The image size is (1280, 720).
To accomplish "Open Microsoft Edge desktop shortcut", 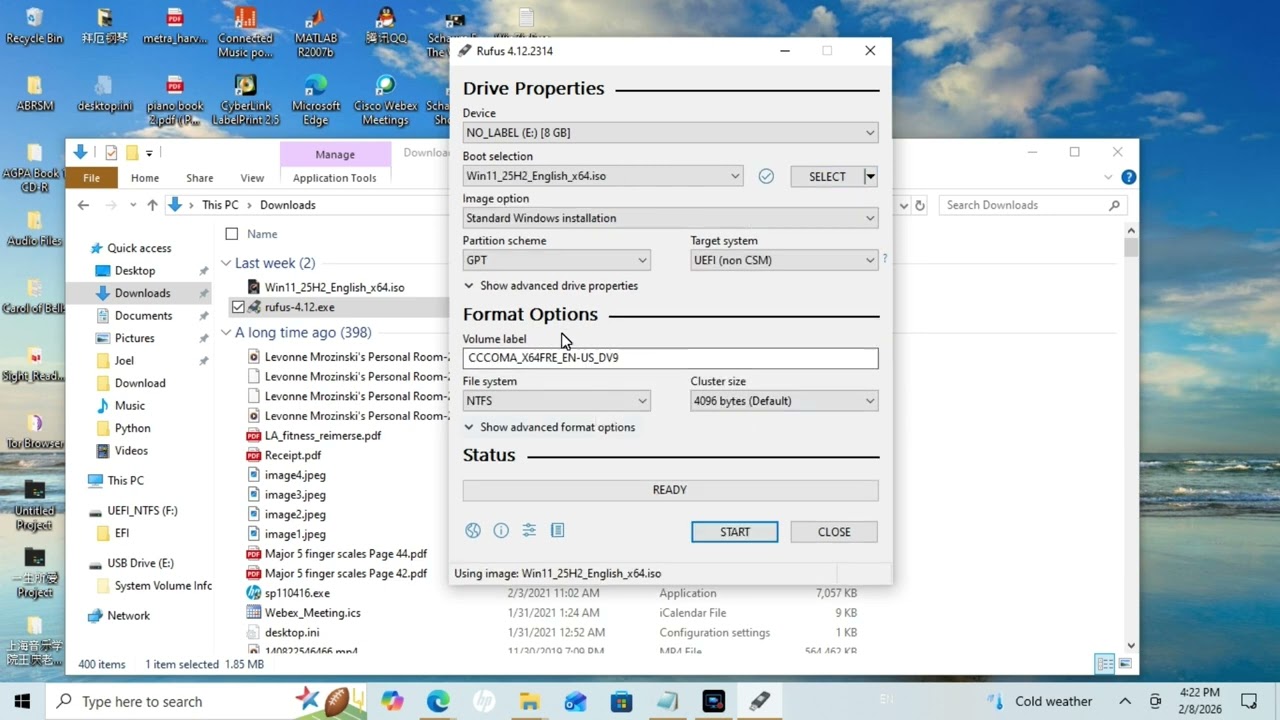I will tap(316, 101).
